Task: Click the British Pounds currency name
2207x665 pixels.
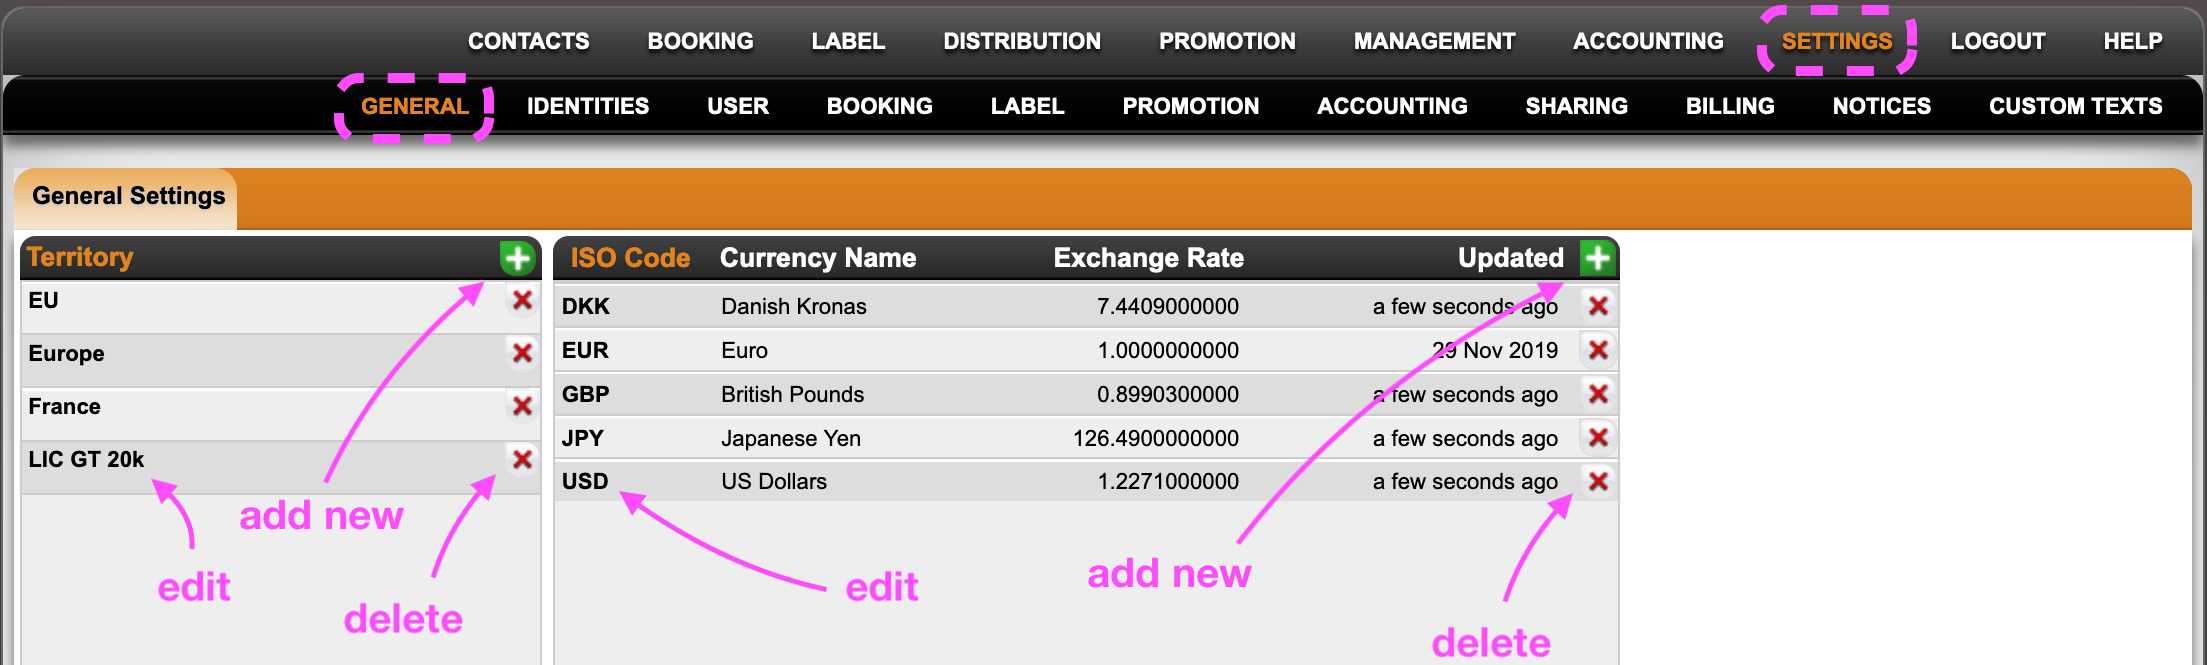Action: click(x=792, y=394)
